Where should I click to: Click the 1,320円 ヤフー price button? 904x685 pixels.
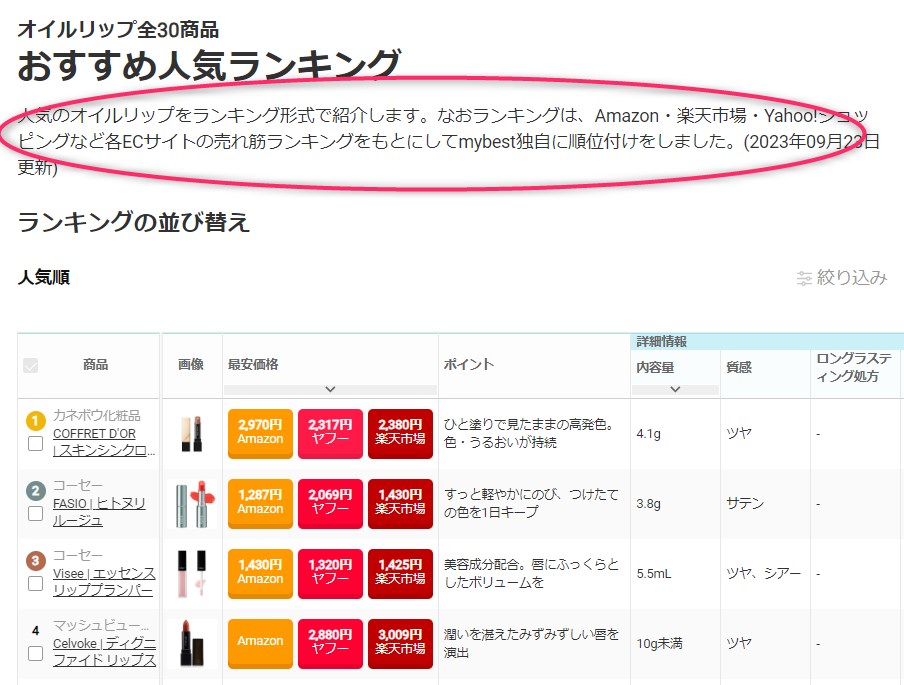(x=330, y=574)
